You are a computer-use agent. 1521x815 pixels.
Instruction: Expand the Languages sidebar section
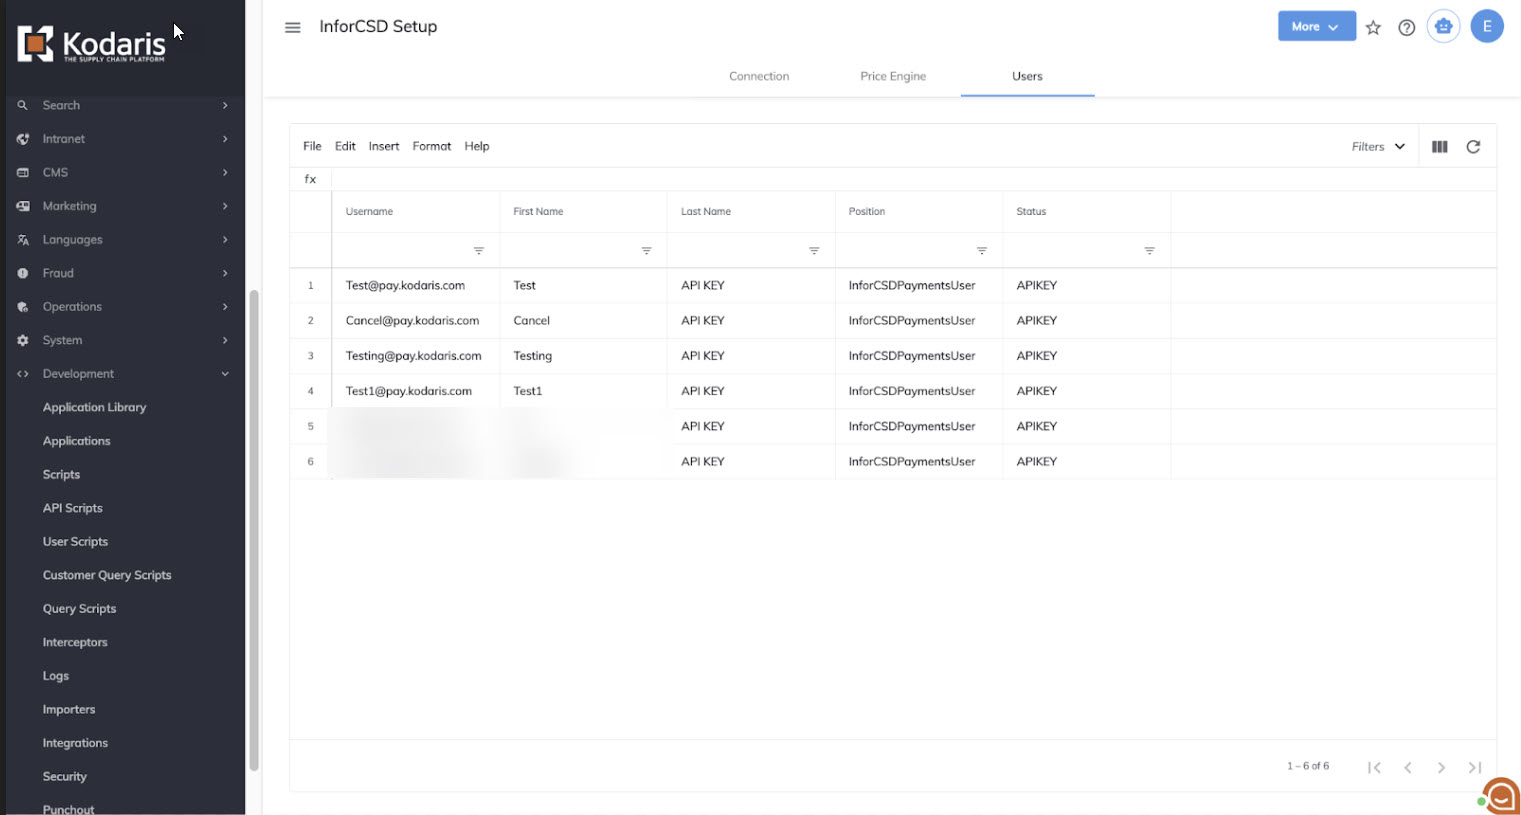click(x=225, y=240)
